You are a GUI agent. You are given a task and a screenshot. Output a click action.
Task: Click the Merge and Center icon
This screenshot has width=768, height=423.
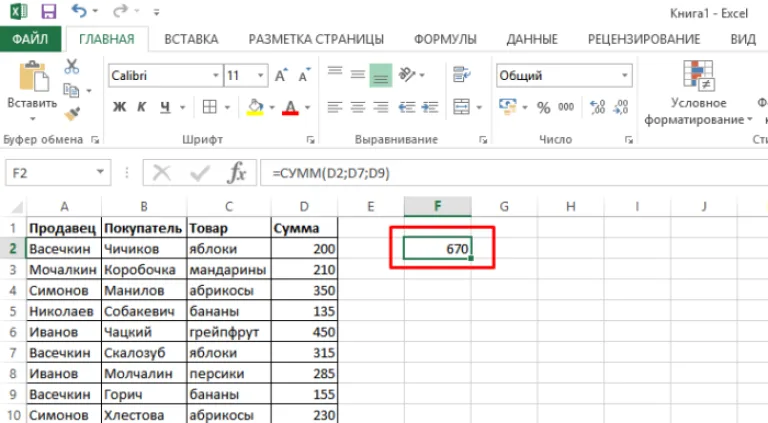461,107
